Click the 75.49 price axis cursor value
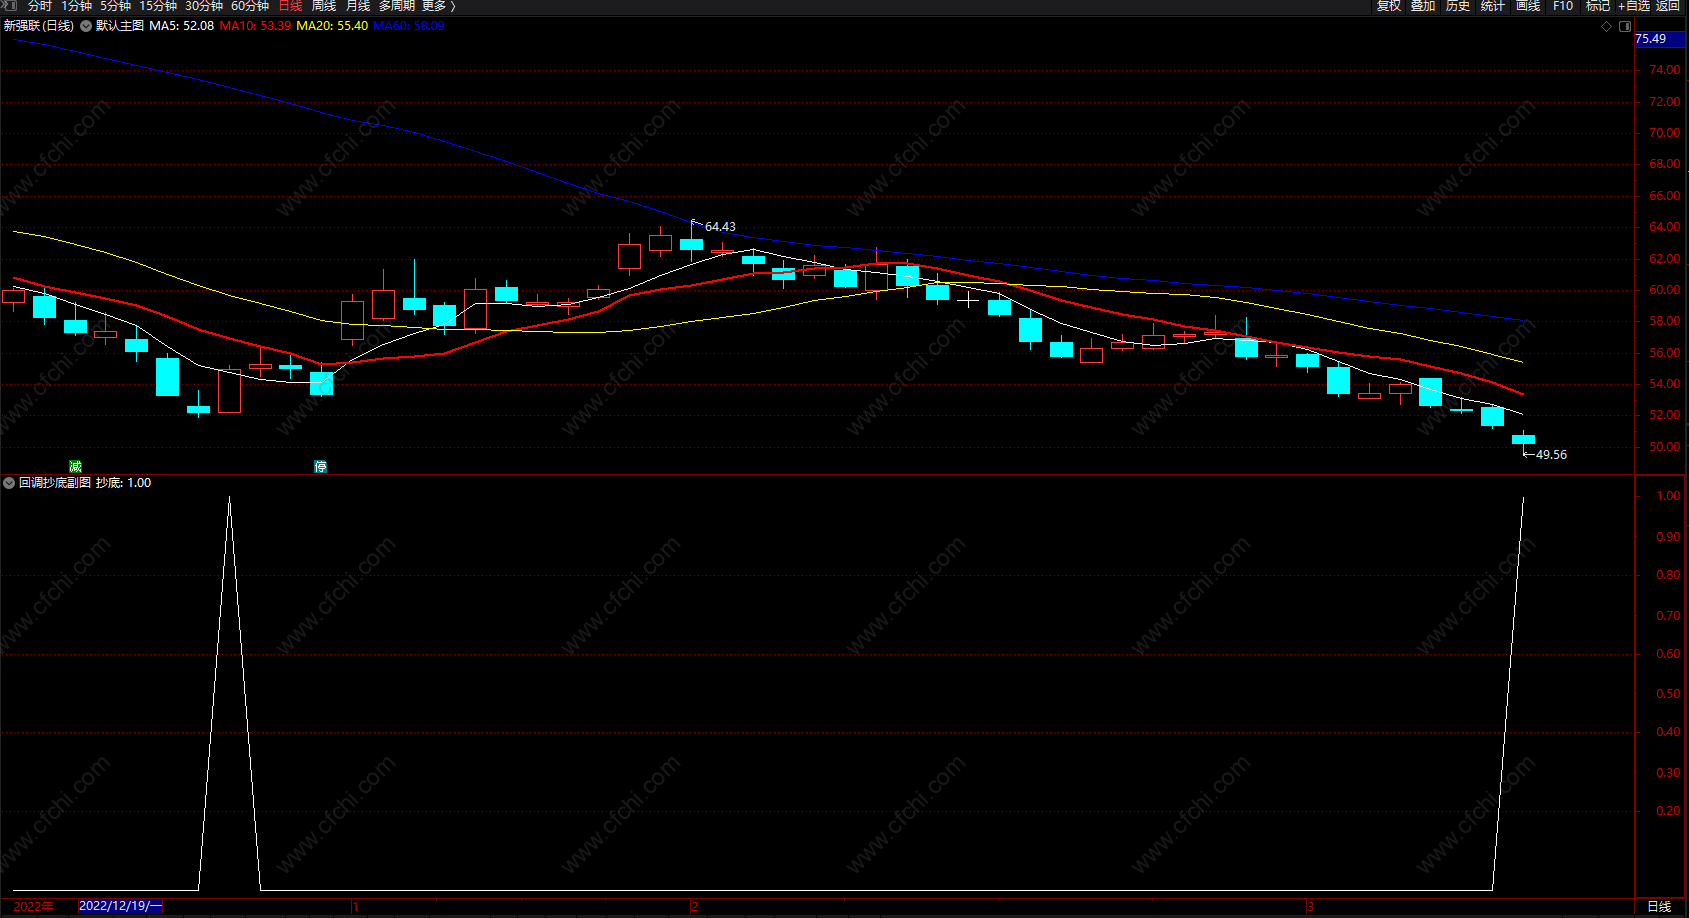1689x918 pixels. (x=1651, y=39)
